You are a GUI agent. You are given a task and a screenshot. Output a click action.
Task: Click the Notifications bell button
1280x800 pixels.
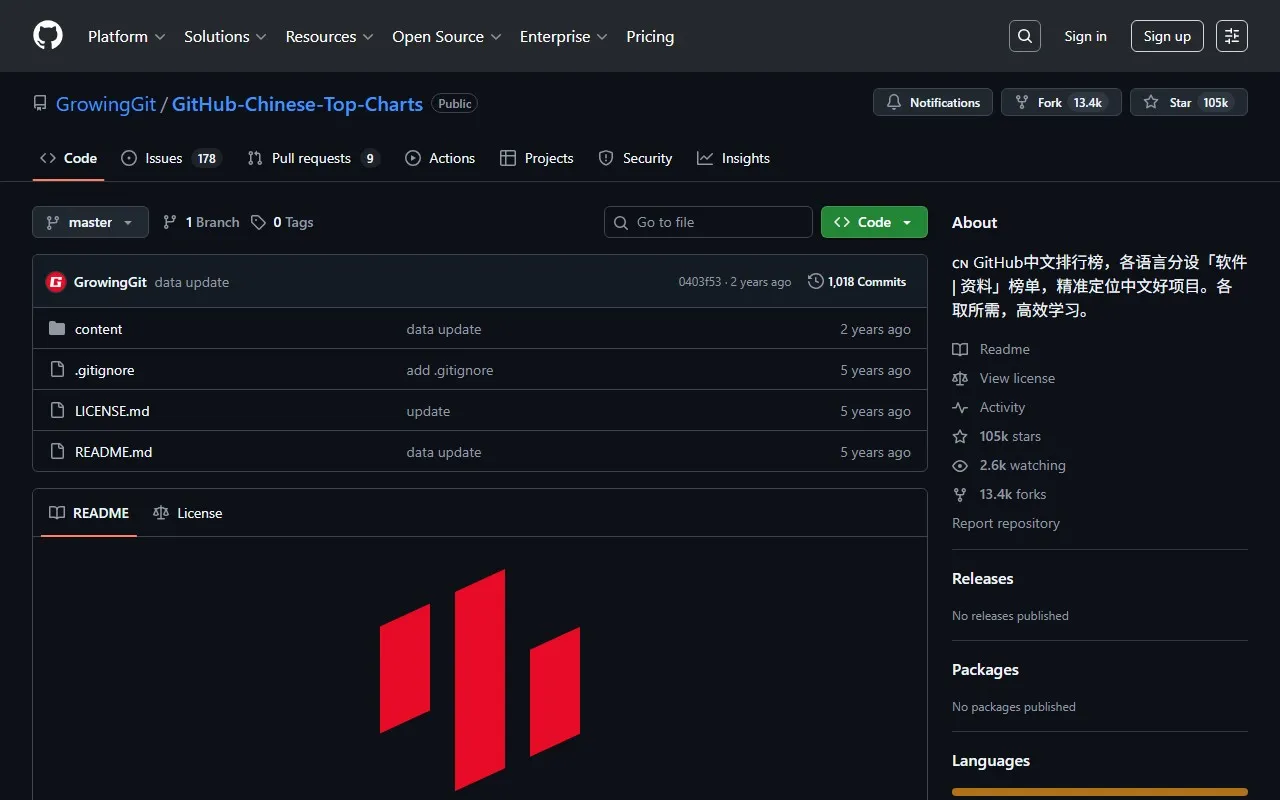(x=933, y=103)
